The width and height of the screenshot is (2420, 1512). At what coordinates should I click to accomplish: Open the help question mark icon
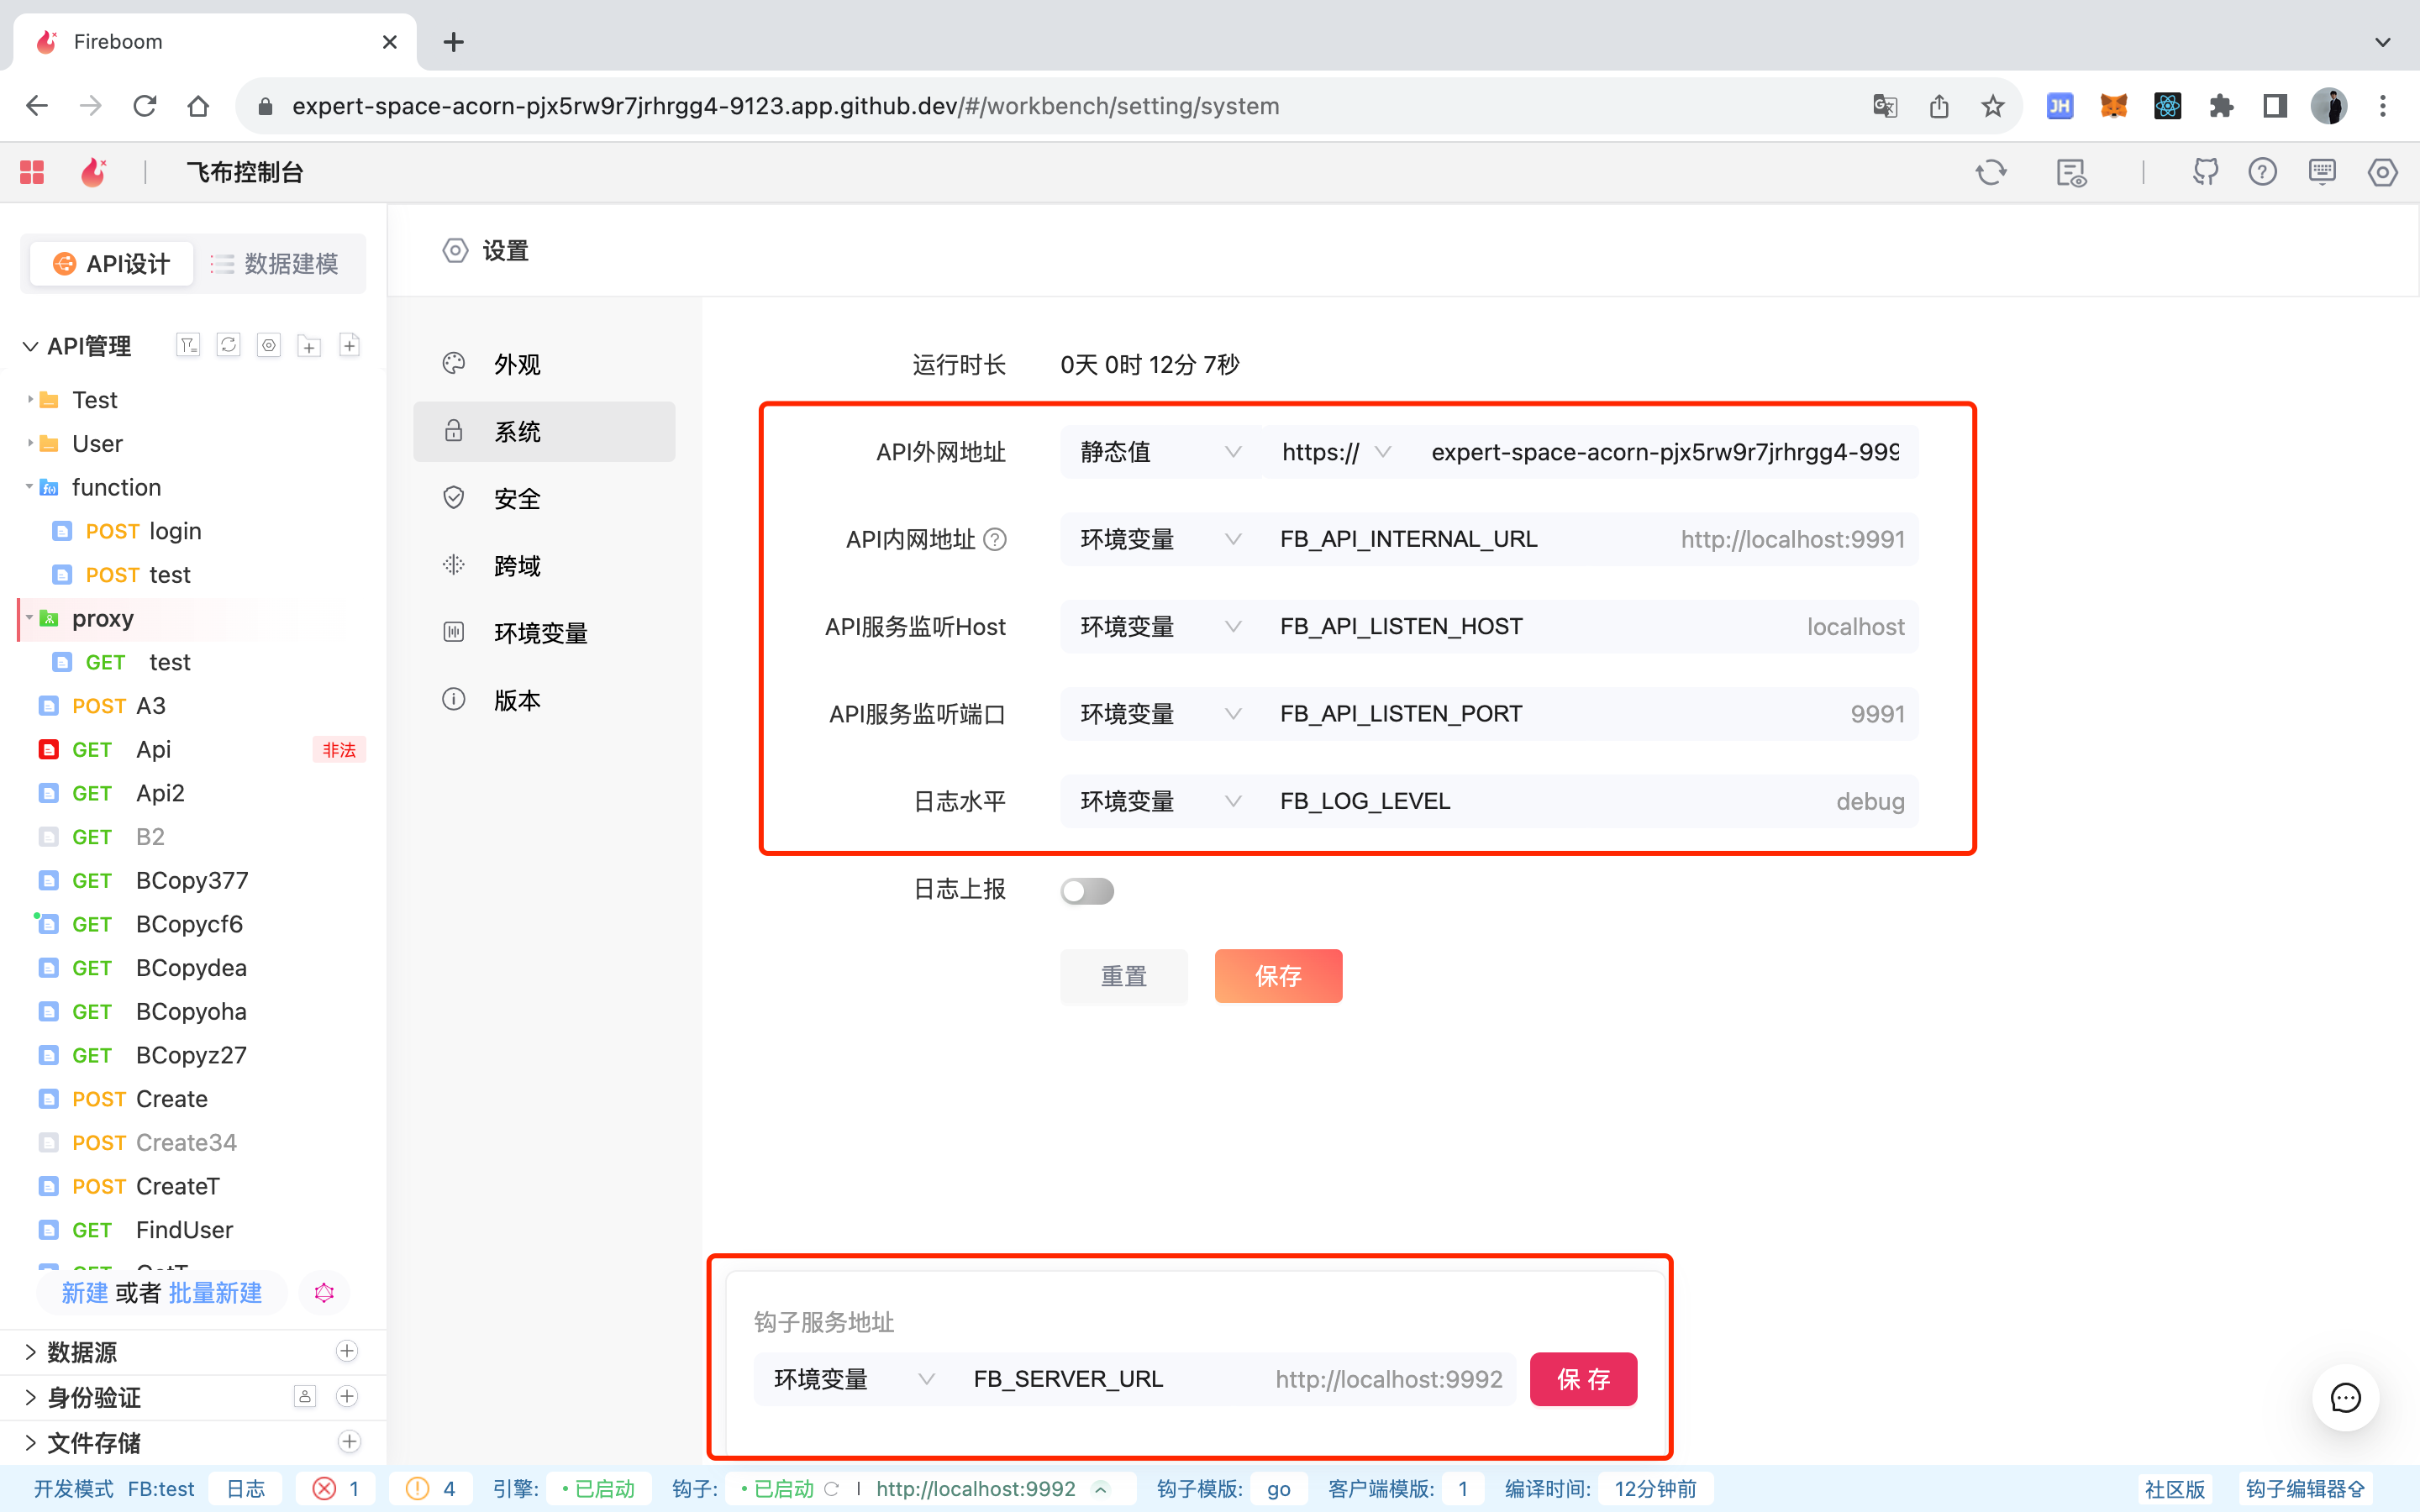[2262, 172]
